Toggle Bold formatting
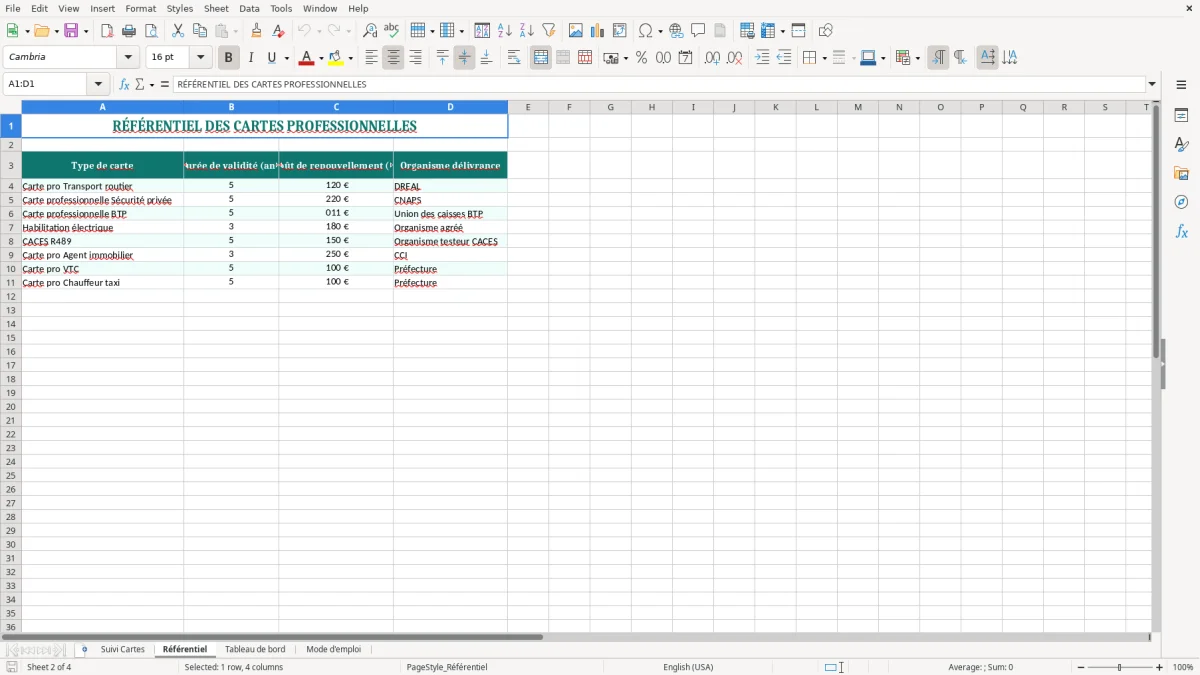The height and width of the screenshot is (675, 1200). [228, 58]
